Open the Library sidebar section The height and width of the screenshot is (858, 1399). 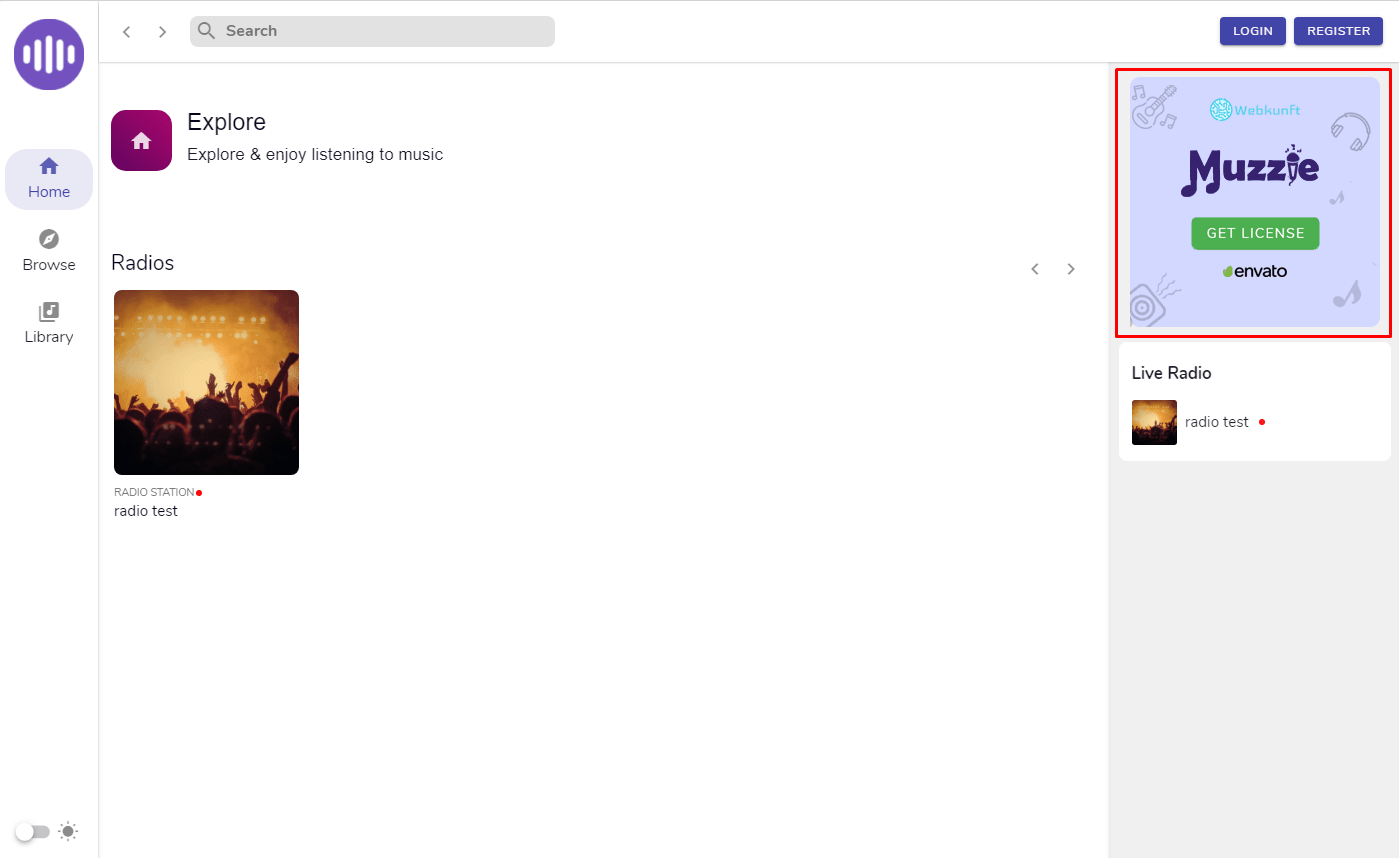point(49,323)
